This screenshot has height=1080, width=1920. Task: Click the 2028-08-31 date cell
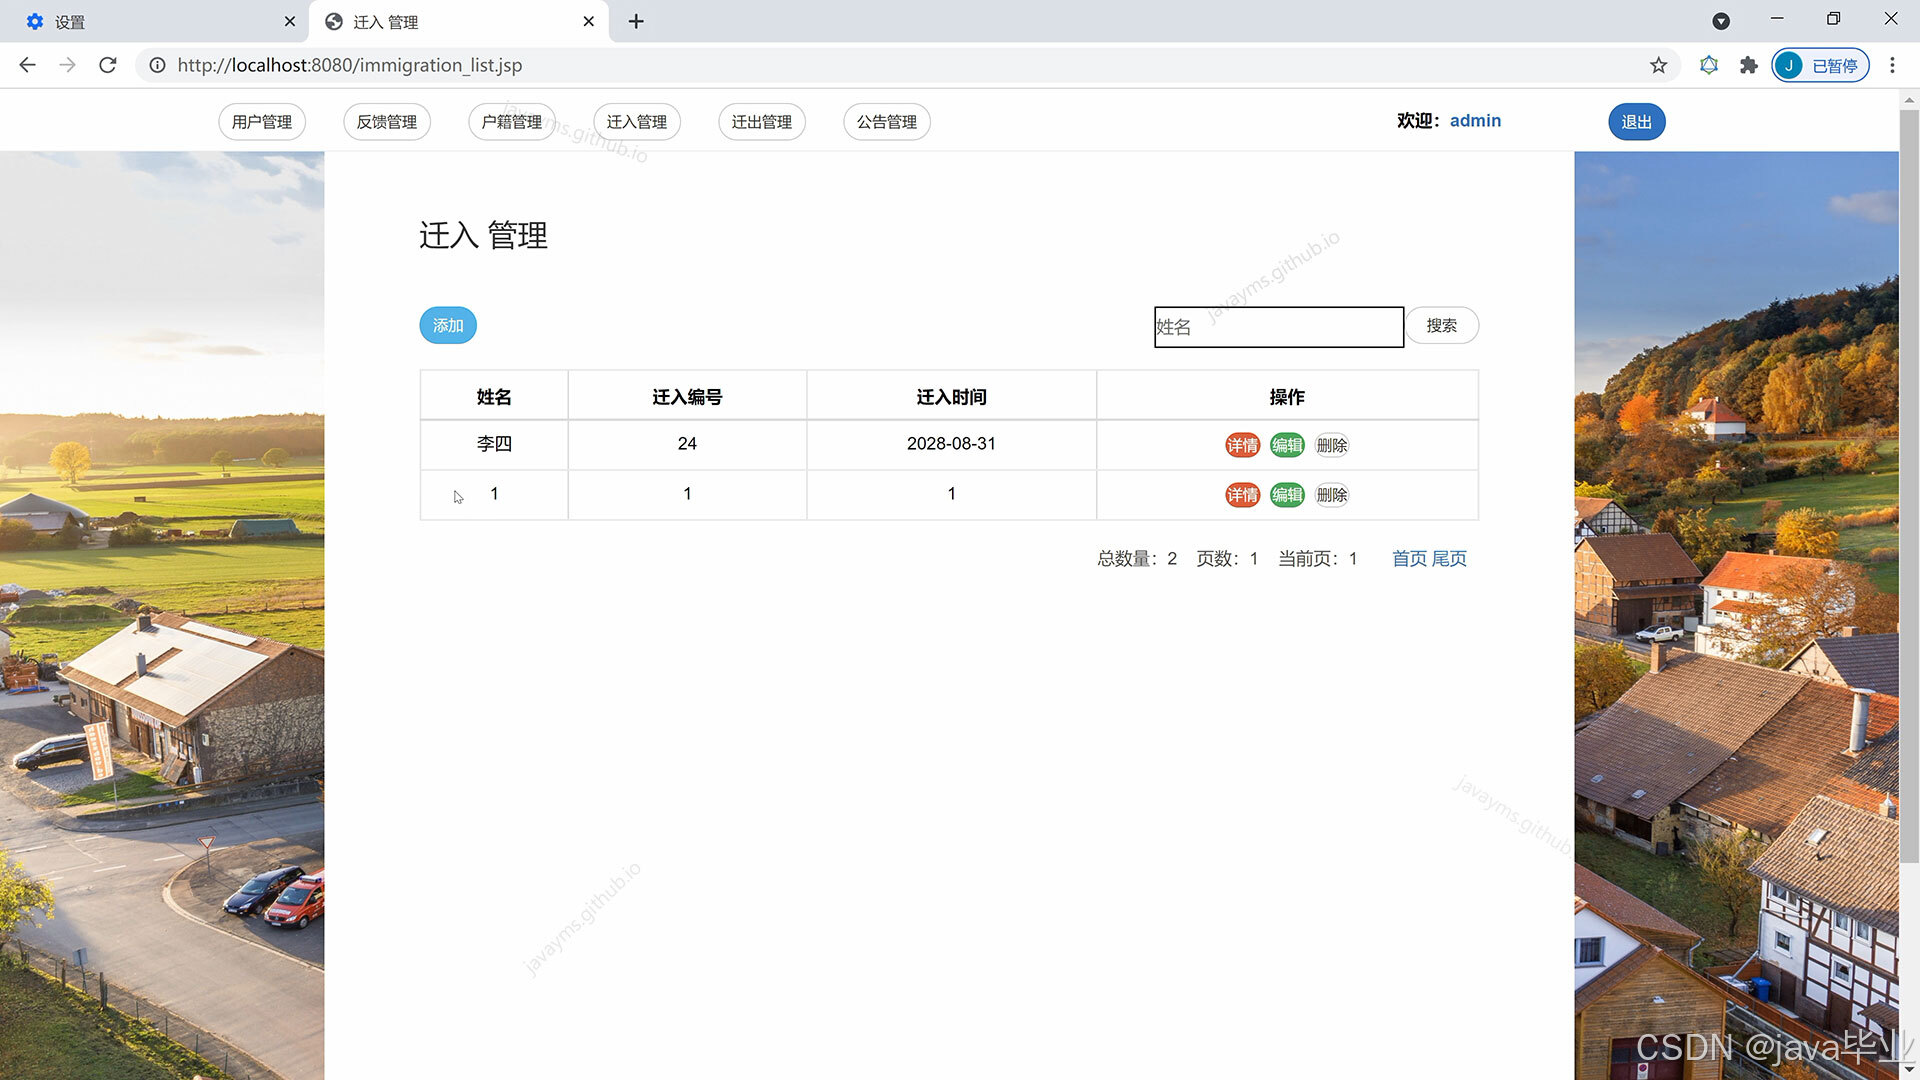click(x=951, y=444)
